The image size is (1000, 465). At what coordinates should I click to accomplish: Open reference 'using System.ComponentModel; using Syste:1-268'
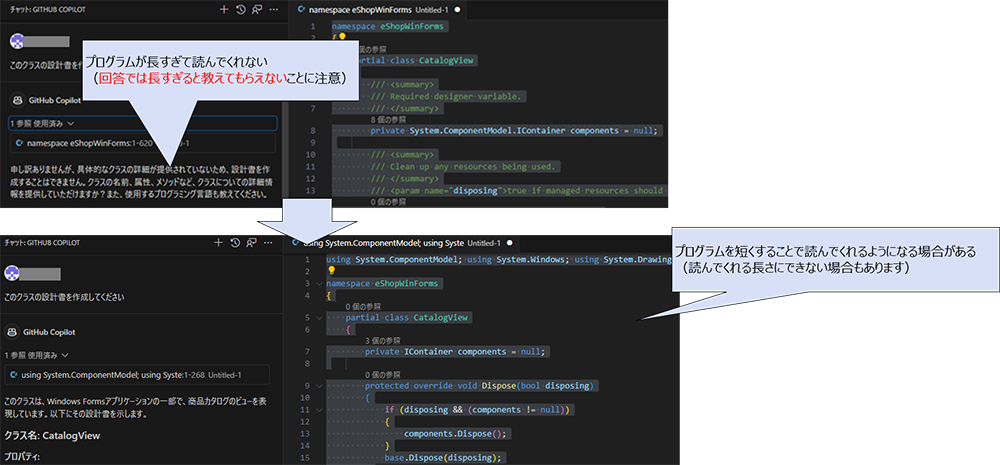[x=137, y=375]
